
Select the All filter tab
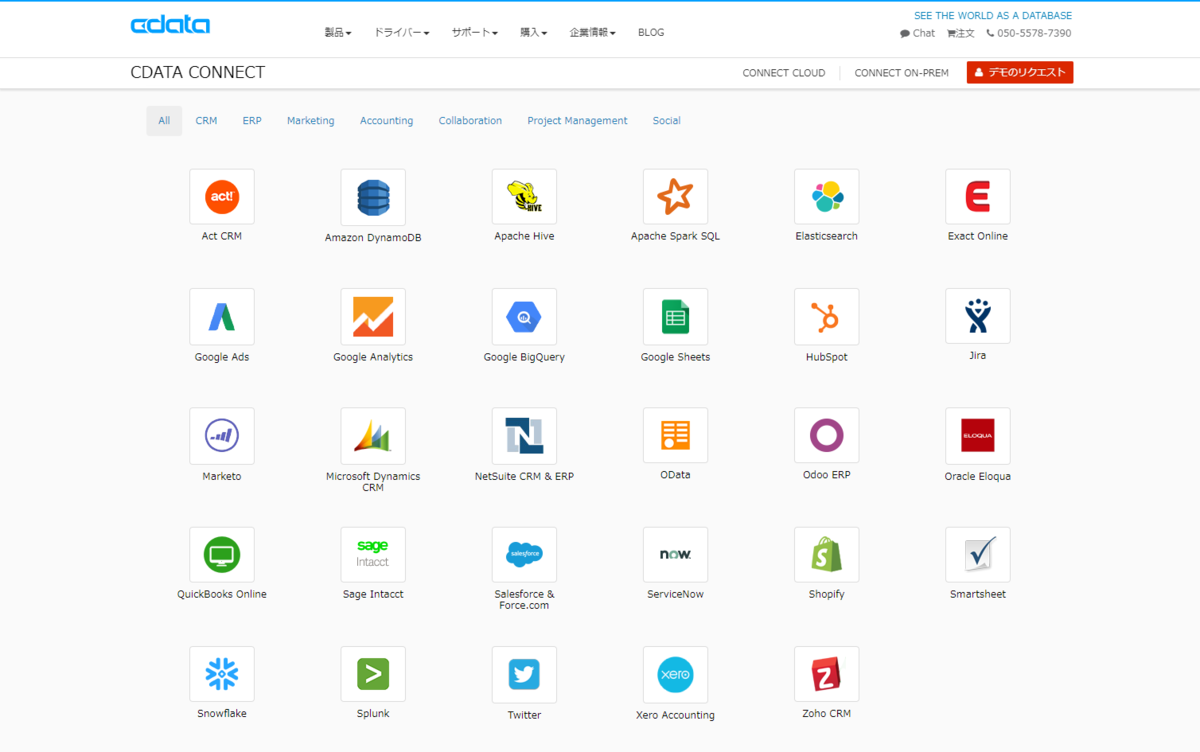[164, 121]
